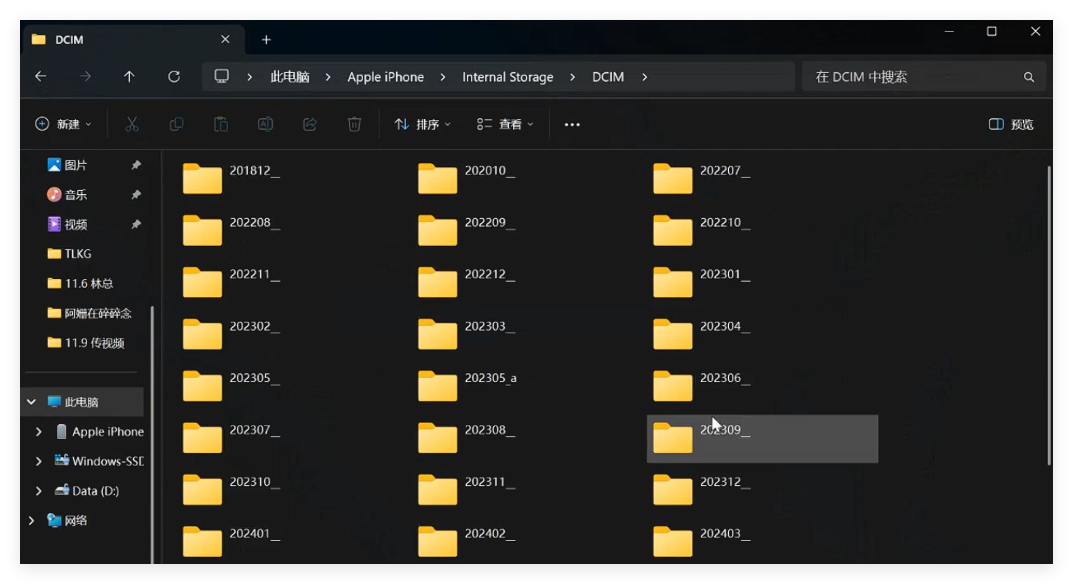Rename the selected folder via toolbar icon

point(265,123)
